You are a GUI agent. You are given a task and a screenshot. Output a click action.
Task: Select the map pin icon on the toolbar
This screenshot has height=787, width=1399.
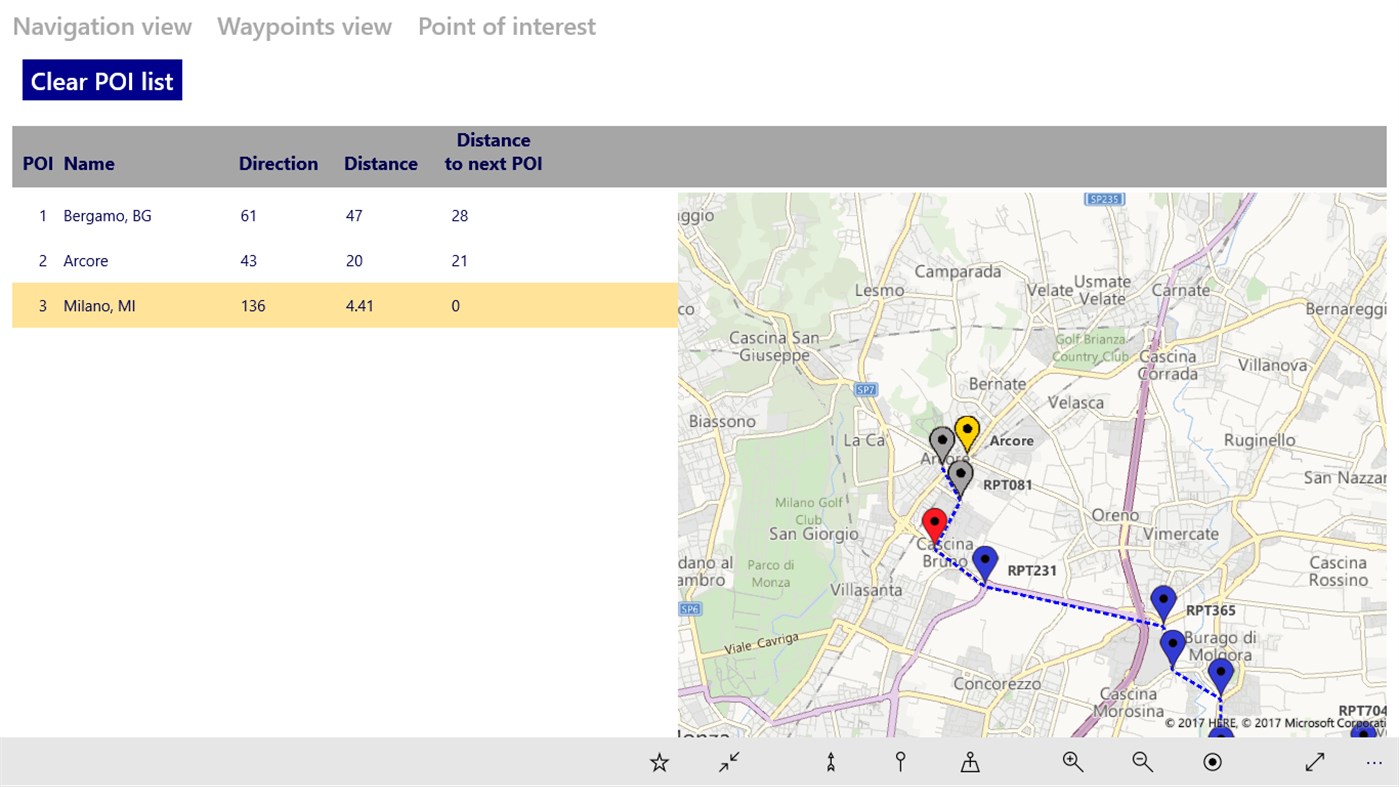click(x=899, y=762)
